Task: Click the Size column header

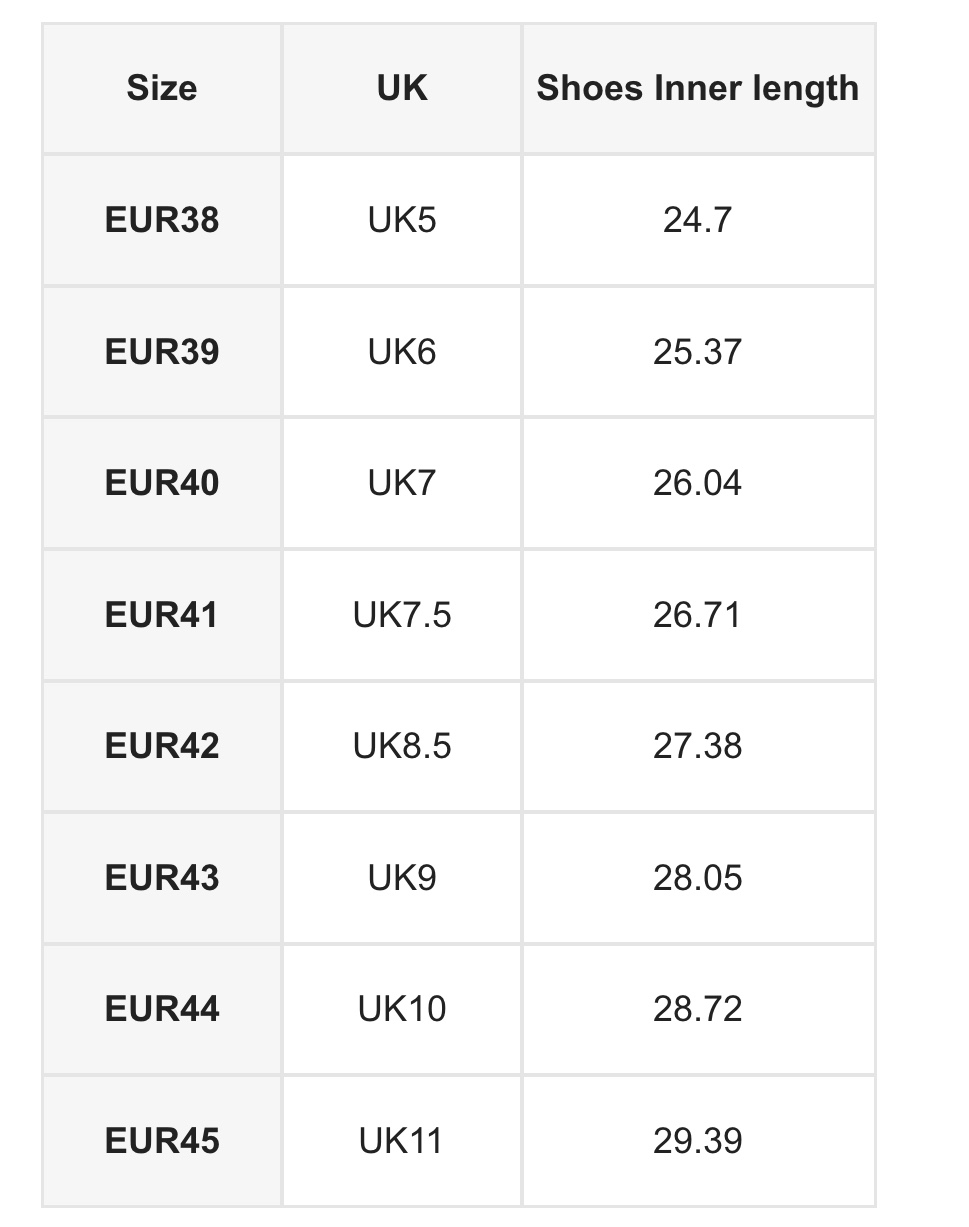Action: coord(162,88)
